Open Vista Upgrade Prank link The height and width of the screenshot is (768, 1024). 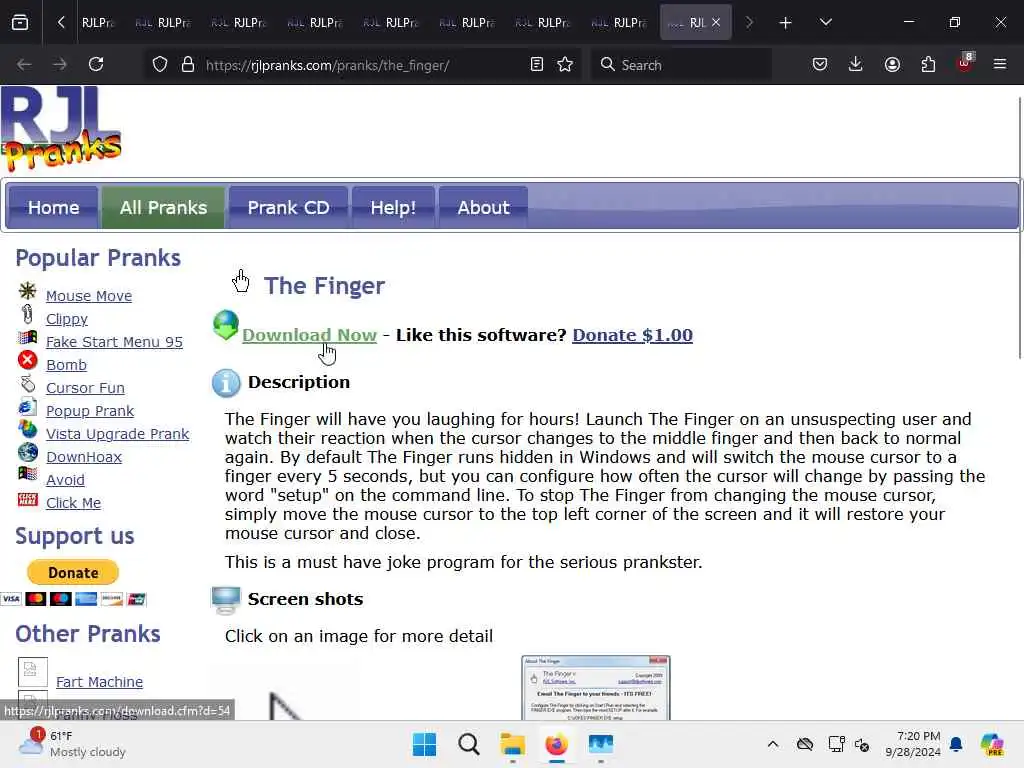coord(118,434)
